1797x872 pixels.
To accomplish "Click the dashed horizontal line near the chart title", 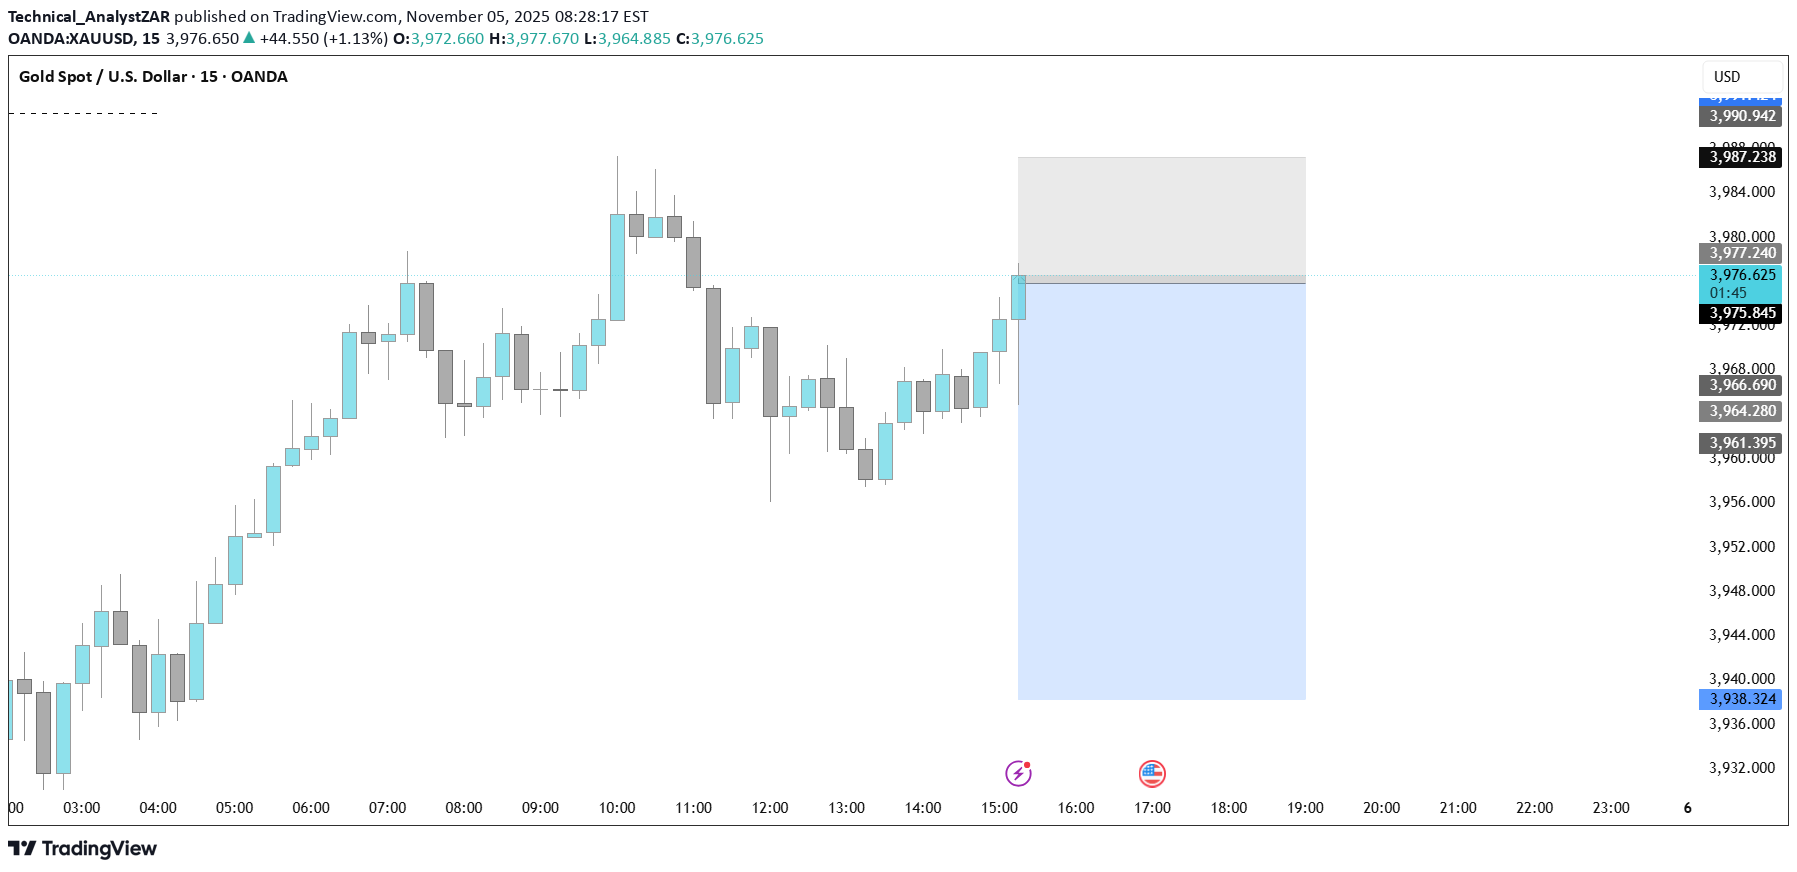I will click(x=83, y=114).
